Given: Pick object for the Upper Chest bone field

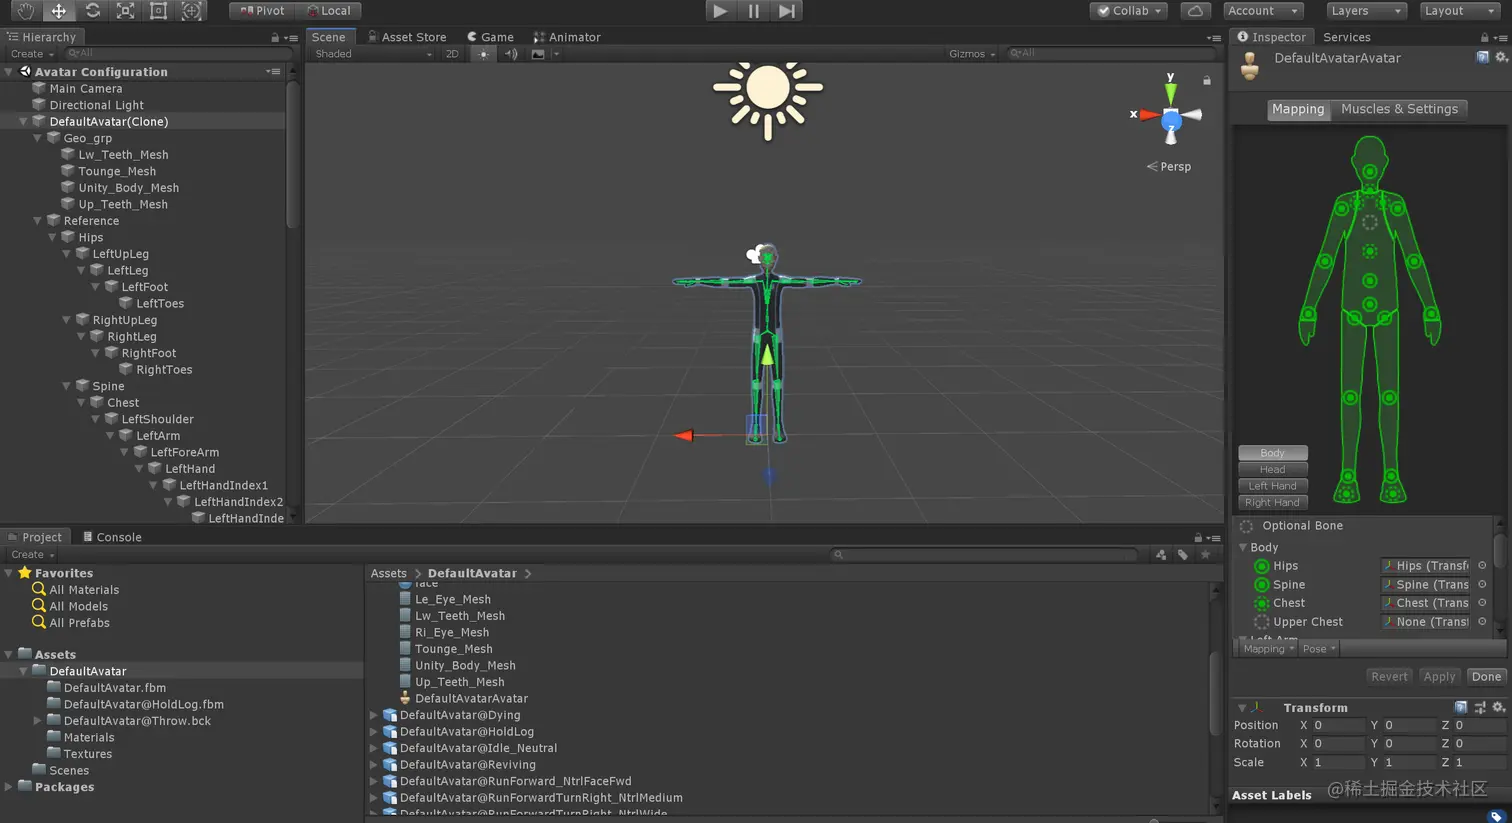Looking at the screenshot, I should (x=1482, y=622).
